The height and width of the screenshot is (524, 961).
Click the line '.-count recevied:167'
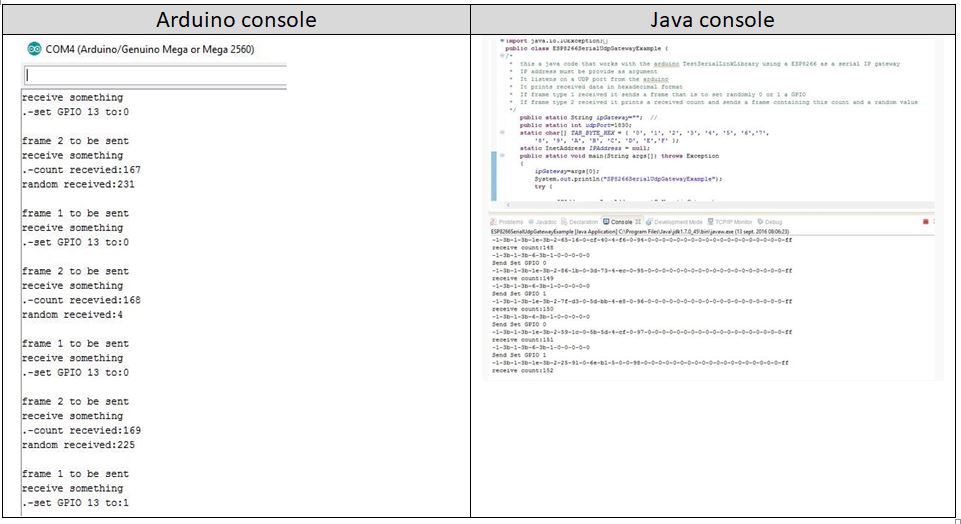(x=82, y=170)
